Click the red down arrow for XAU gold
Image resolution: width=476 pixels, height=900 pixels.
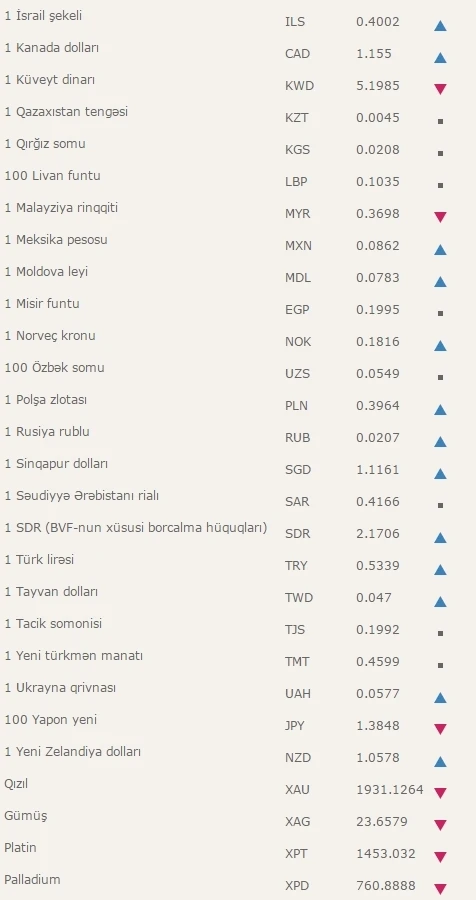click(440, 793)
